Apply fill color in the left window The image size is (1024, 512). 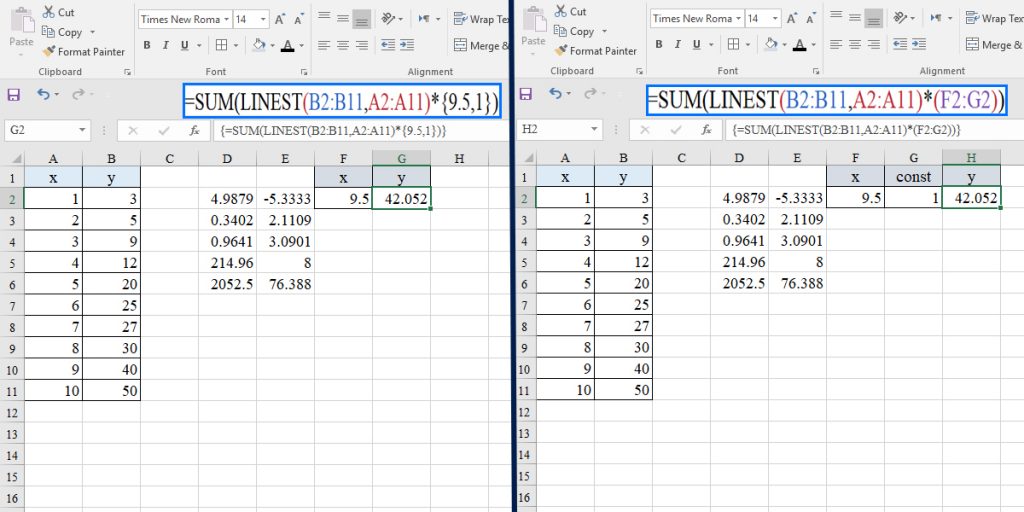coord(259,45)
